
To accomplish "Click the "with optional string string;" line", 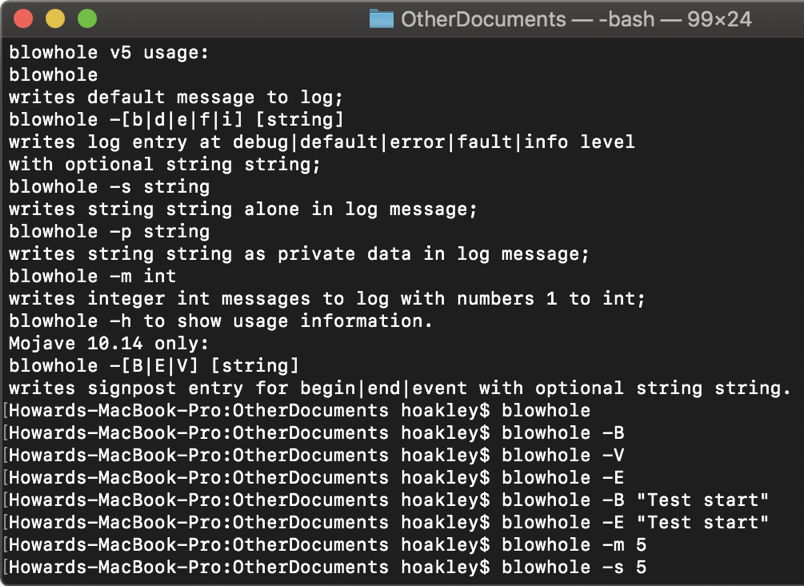I will click(x=165, y=164).
